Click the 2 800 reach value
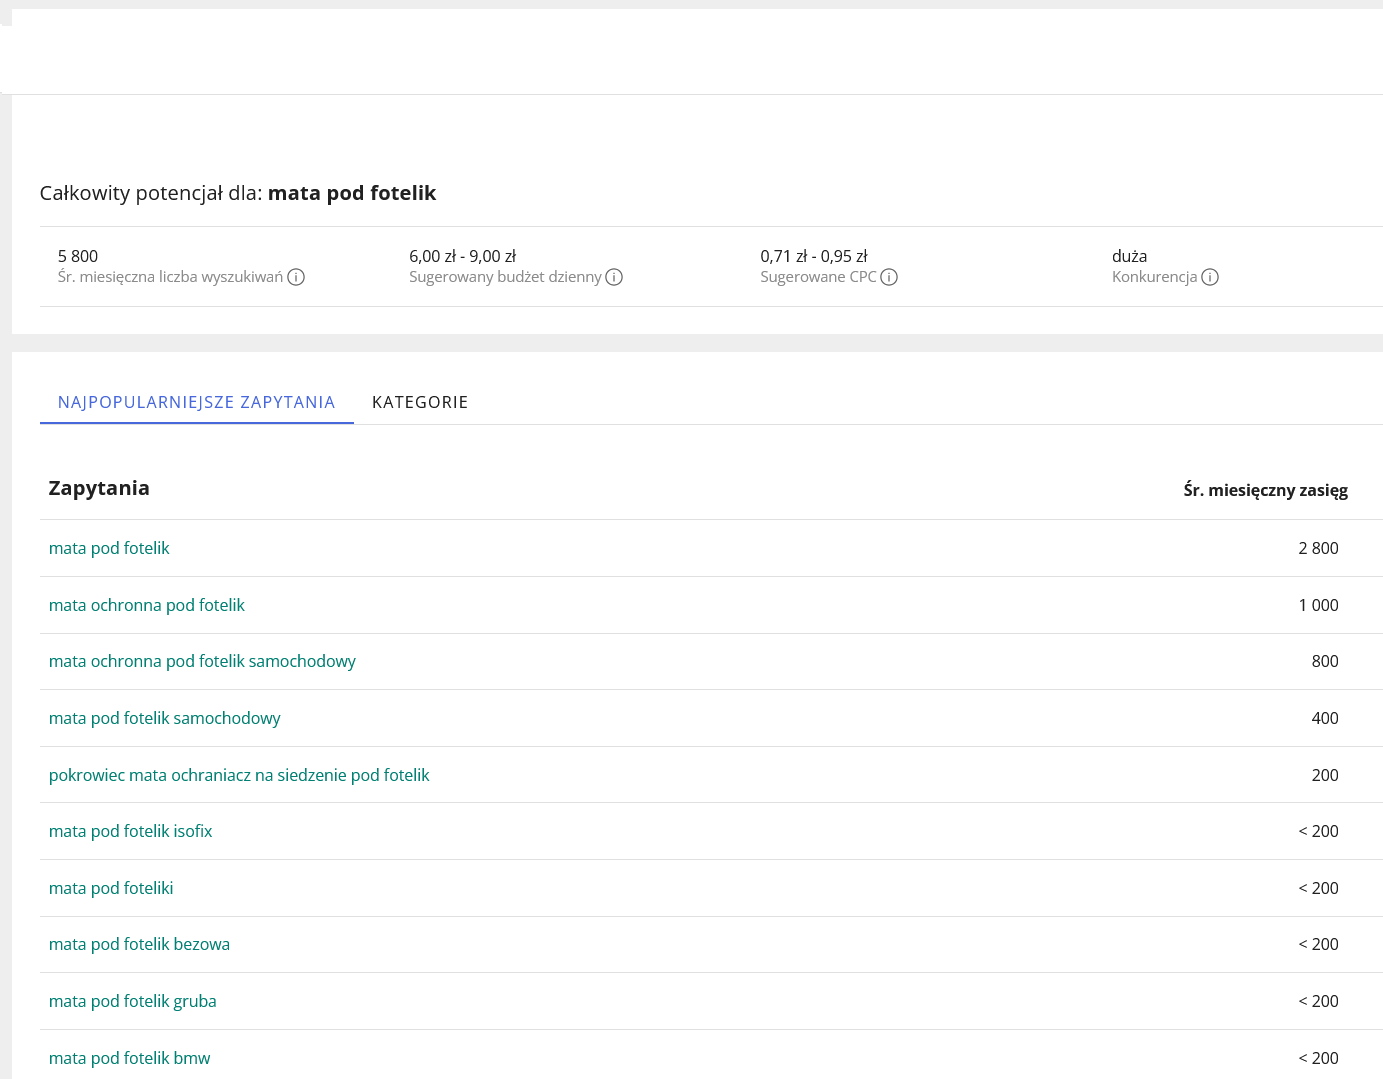This screenshot has height=1079, width=1383. click(1318, 548)
